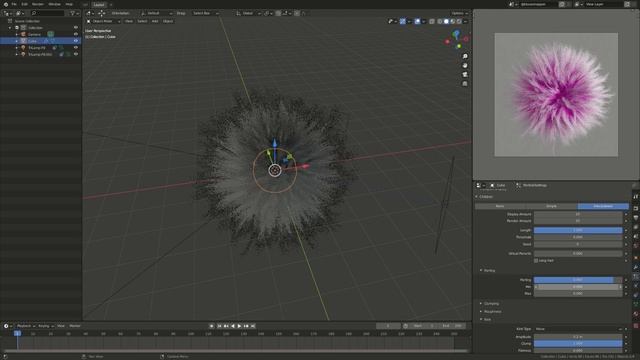This screenshot has height=360, width=640.
Task: Select rendered viewport shading
Action: 459,21
